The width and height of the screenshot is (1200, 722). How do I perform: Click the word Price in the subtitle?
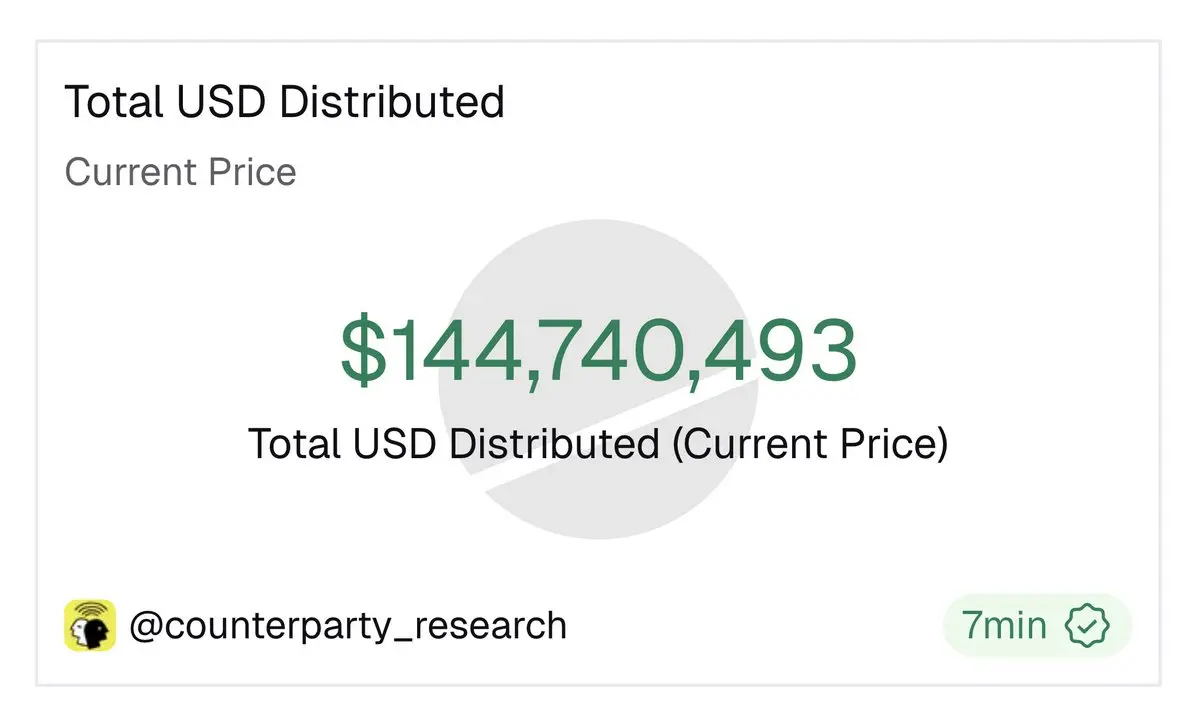point(252,172)
